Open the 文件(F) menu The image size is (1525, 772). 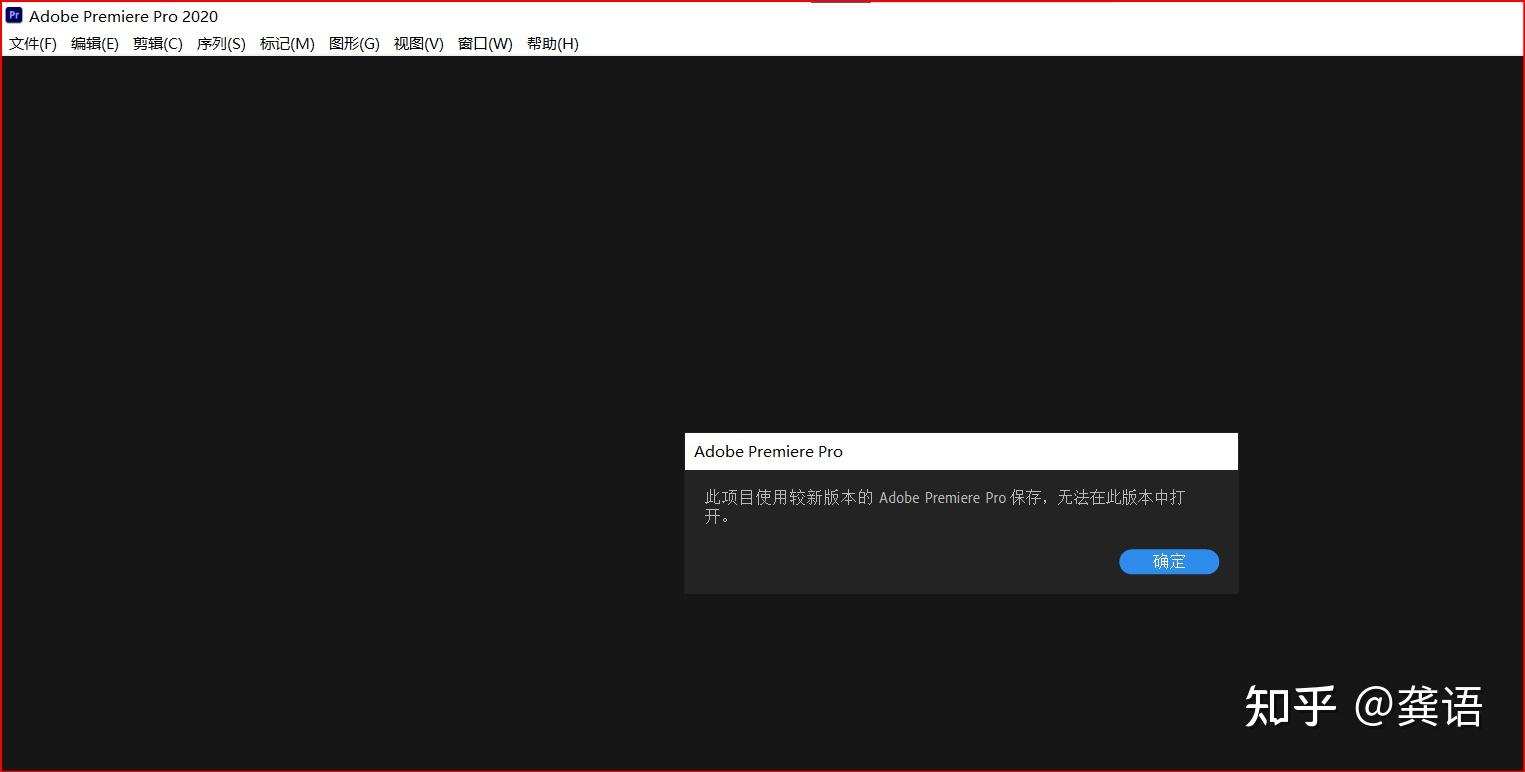(x=33, y=44)
